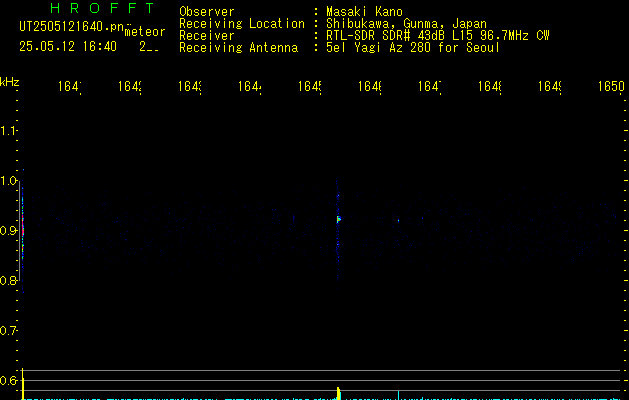This screenshot has height=400, width=629.
Task: Click the kHz axis unit label
Action: 10,82
